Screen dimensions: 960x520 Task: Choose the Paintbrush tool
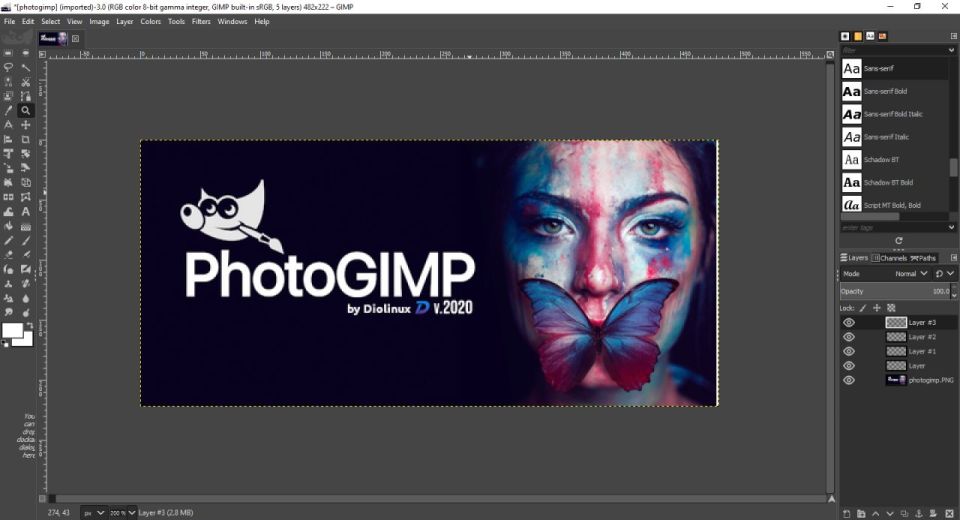click(x=26, y=241)
